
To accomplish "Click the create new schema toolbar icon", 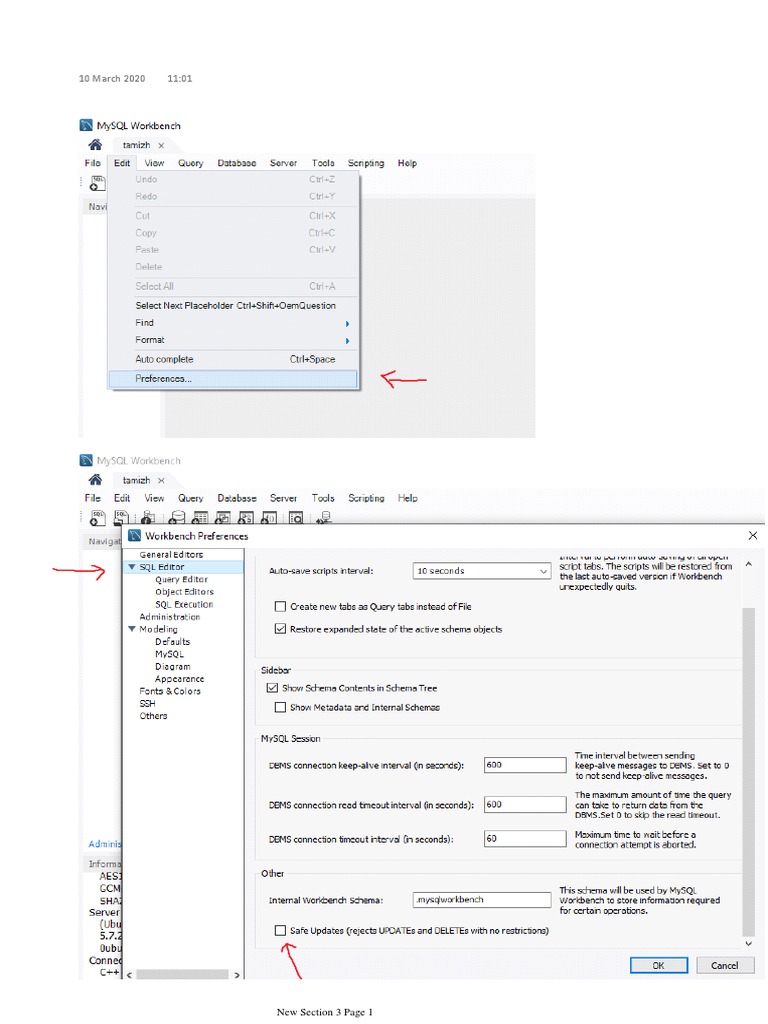I will click(x=176, y=518).
